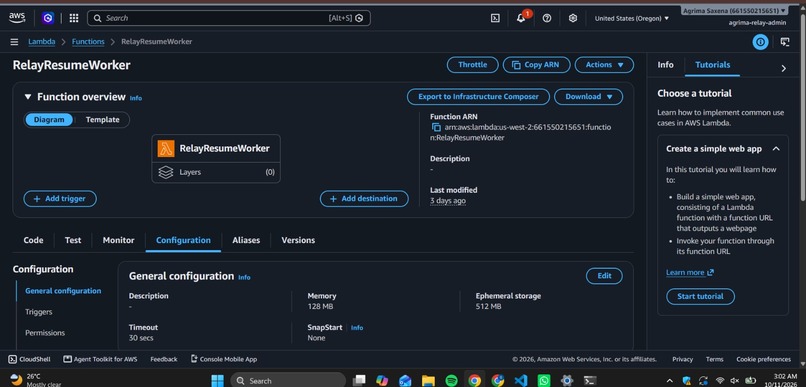Collapse the Function overview section
The width and height of the screenshot is (806, 387).
tap(28, 97)
